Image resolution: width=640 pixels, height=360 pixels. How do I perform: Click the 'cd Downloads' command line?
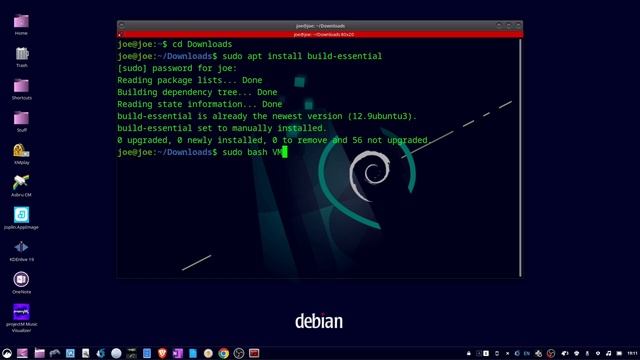[202, 44]
